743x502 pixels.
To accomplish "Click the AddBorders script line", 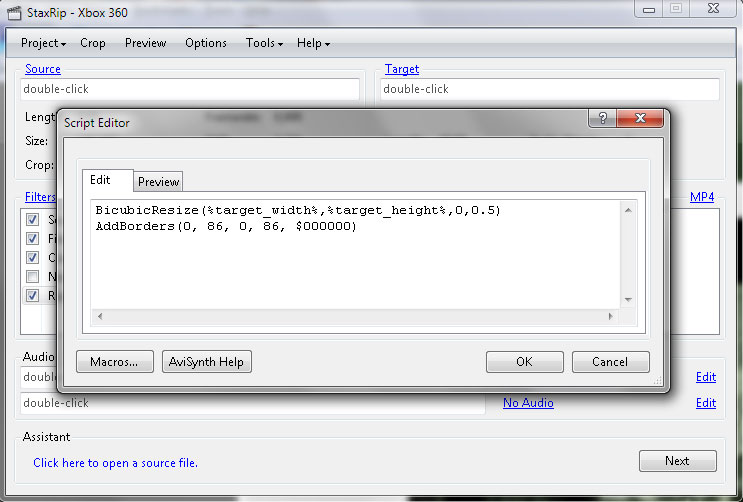I will pyautogui.click(x=226, y=226).
